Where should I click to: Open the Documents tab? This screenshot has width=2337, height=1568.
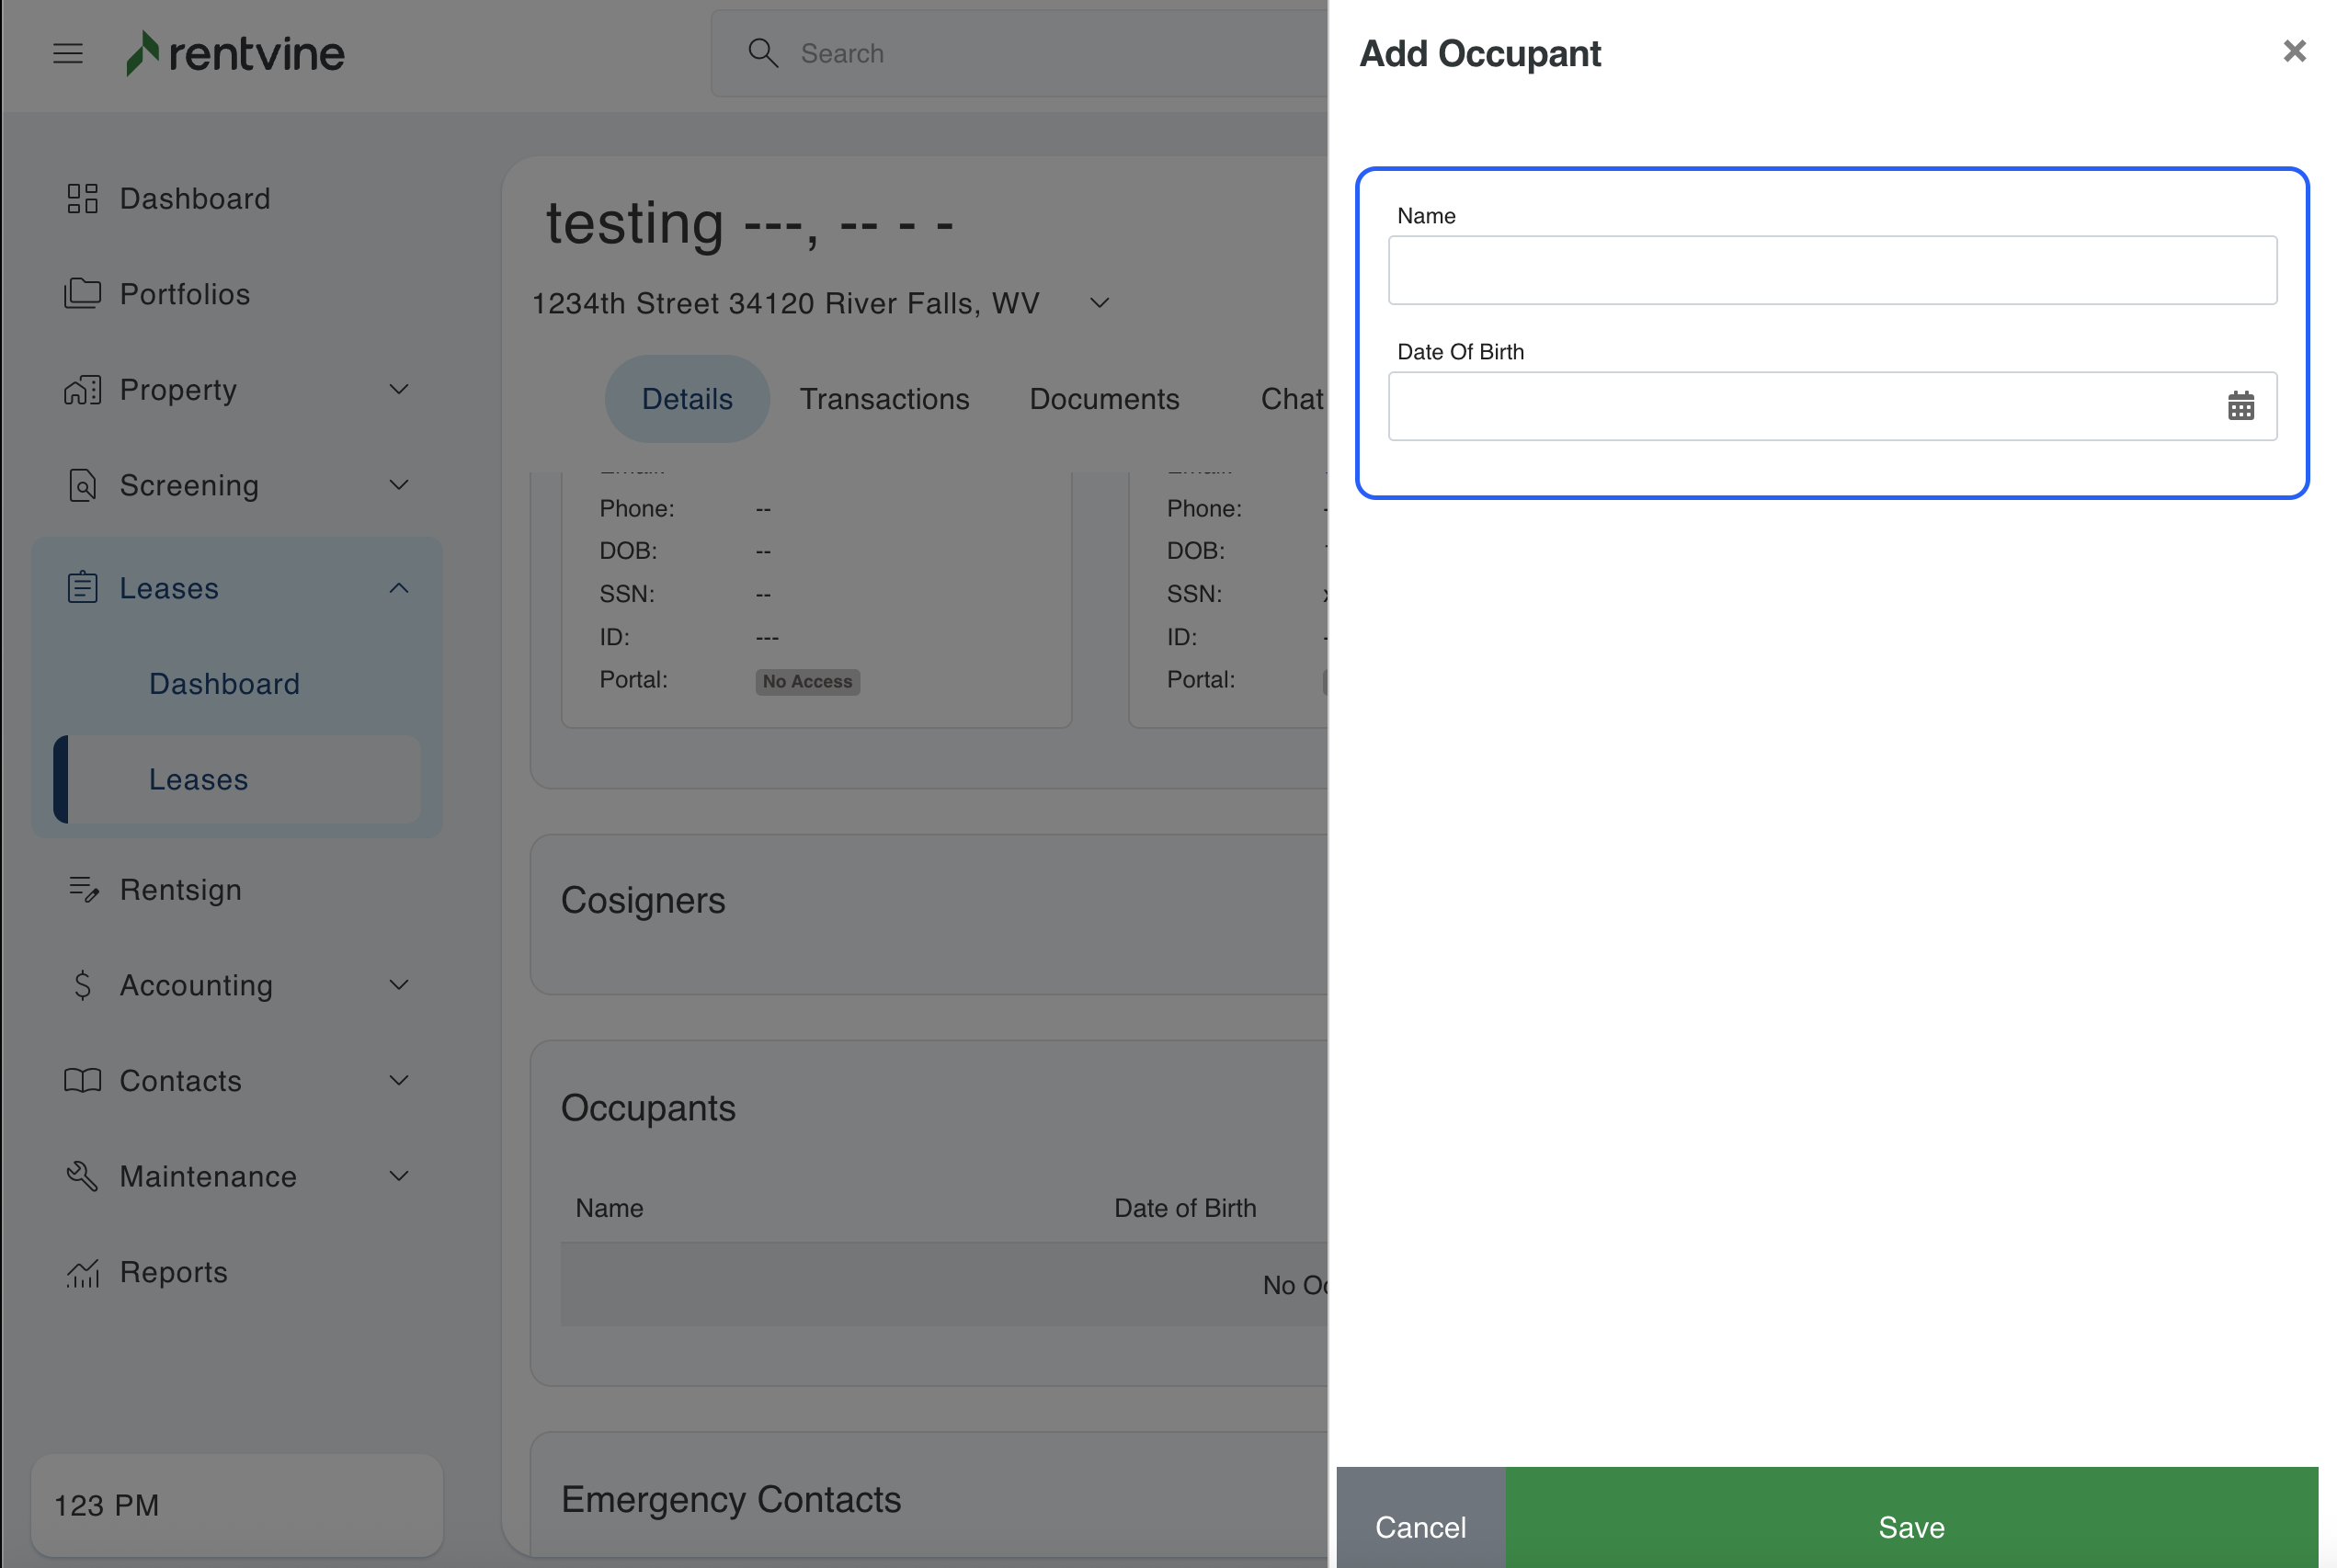(1104, 399)
